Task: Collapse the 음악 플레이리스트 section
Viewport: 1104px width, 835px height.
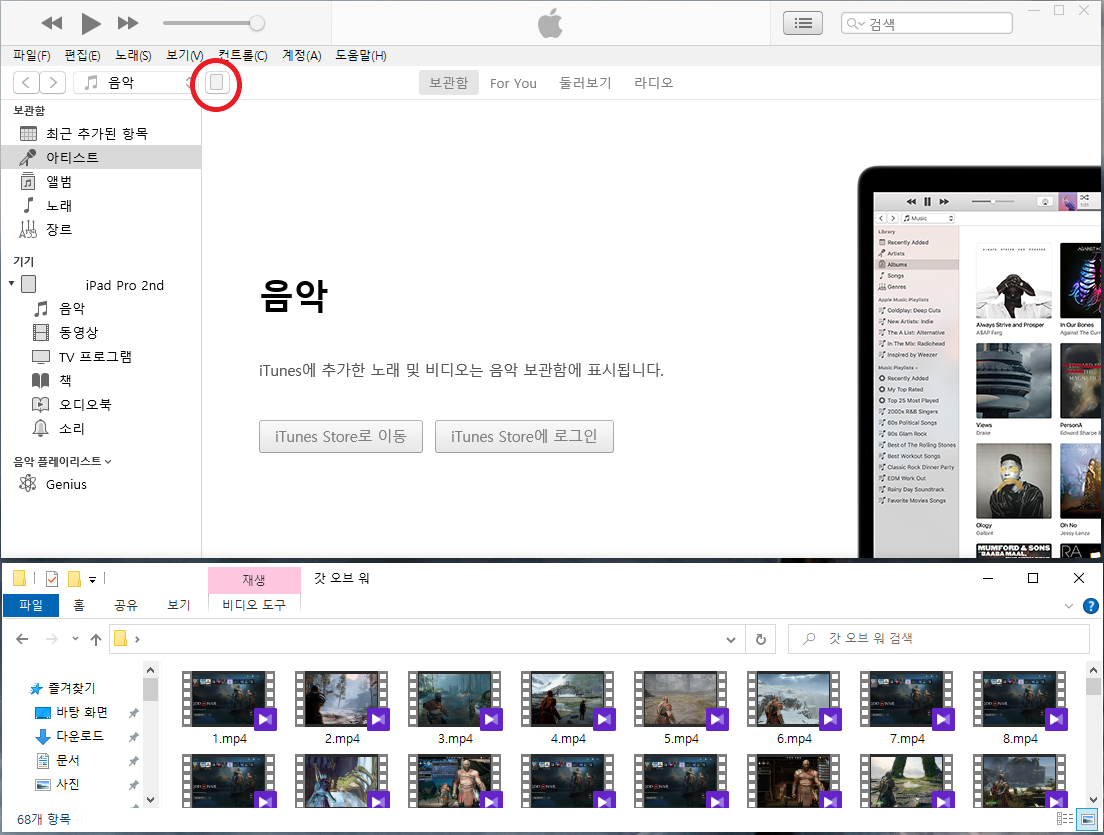Action: pos(108,462)
